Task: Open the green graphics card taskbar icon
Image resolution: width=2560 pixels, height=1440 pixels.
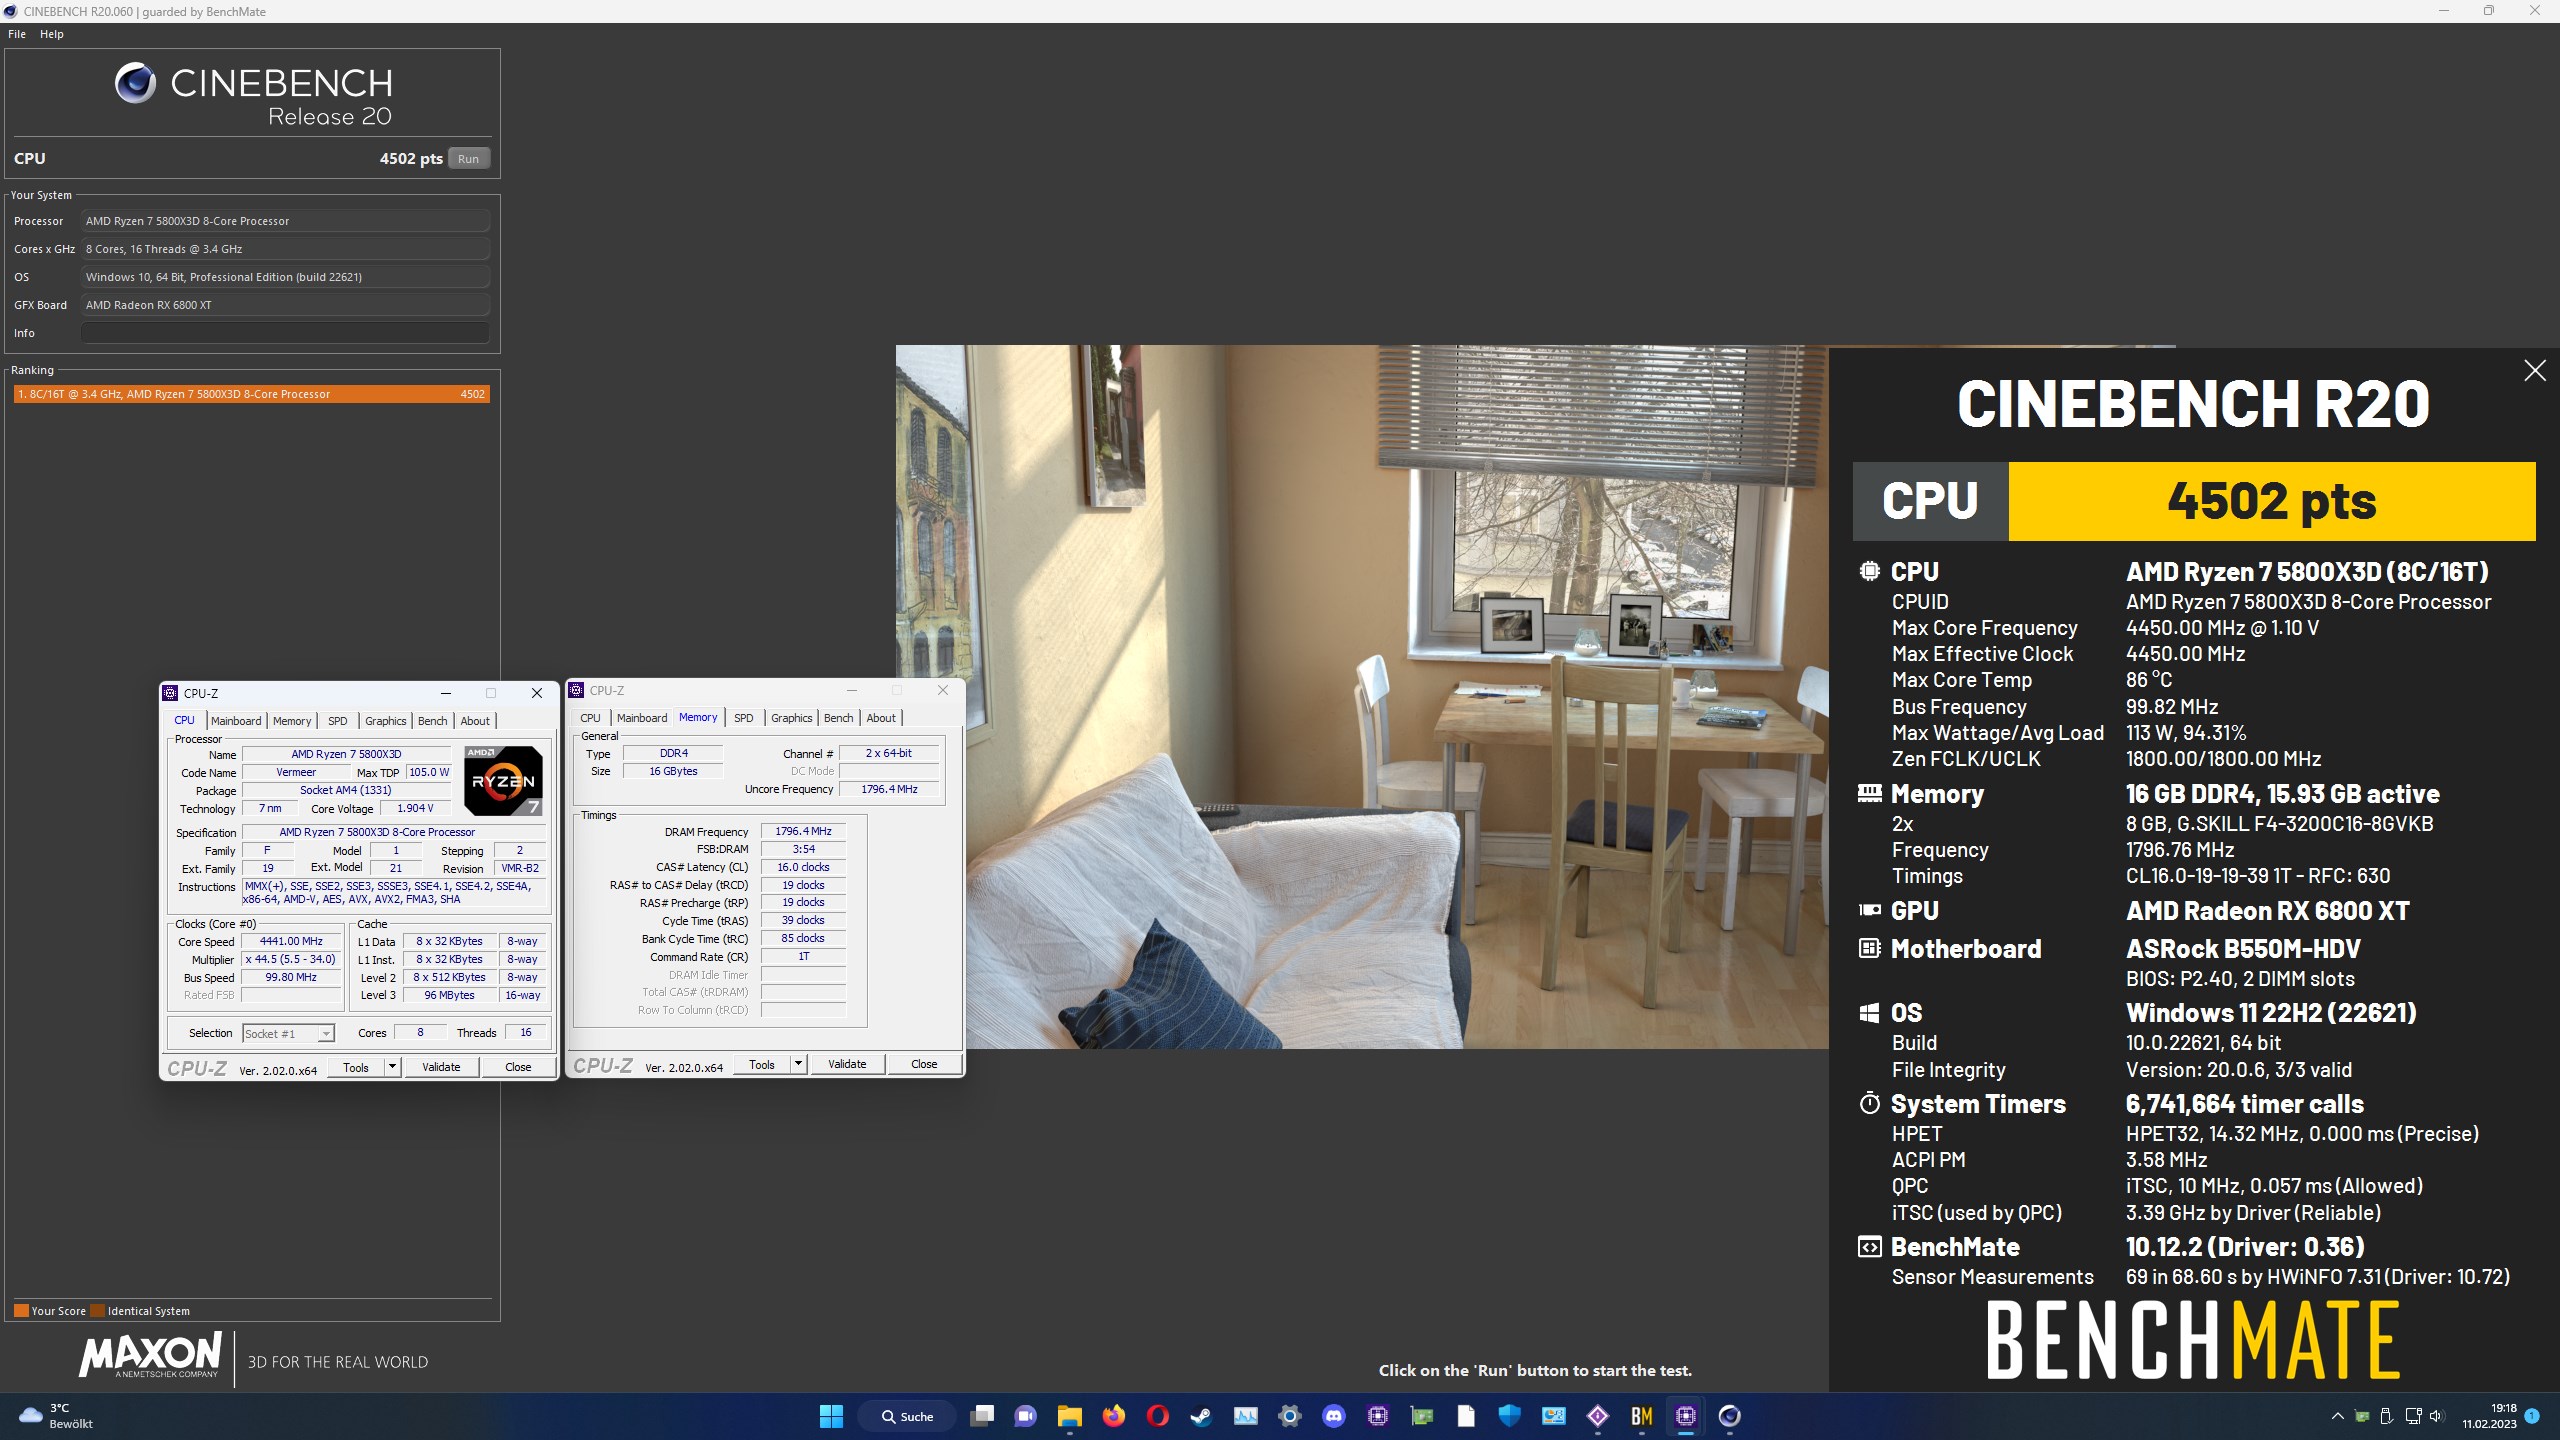Action: click(x=1422, y=1416)
